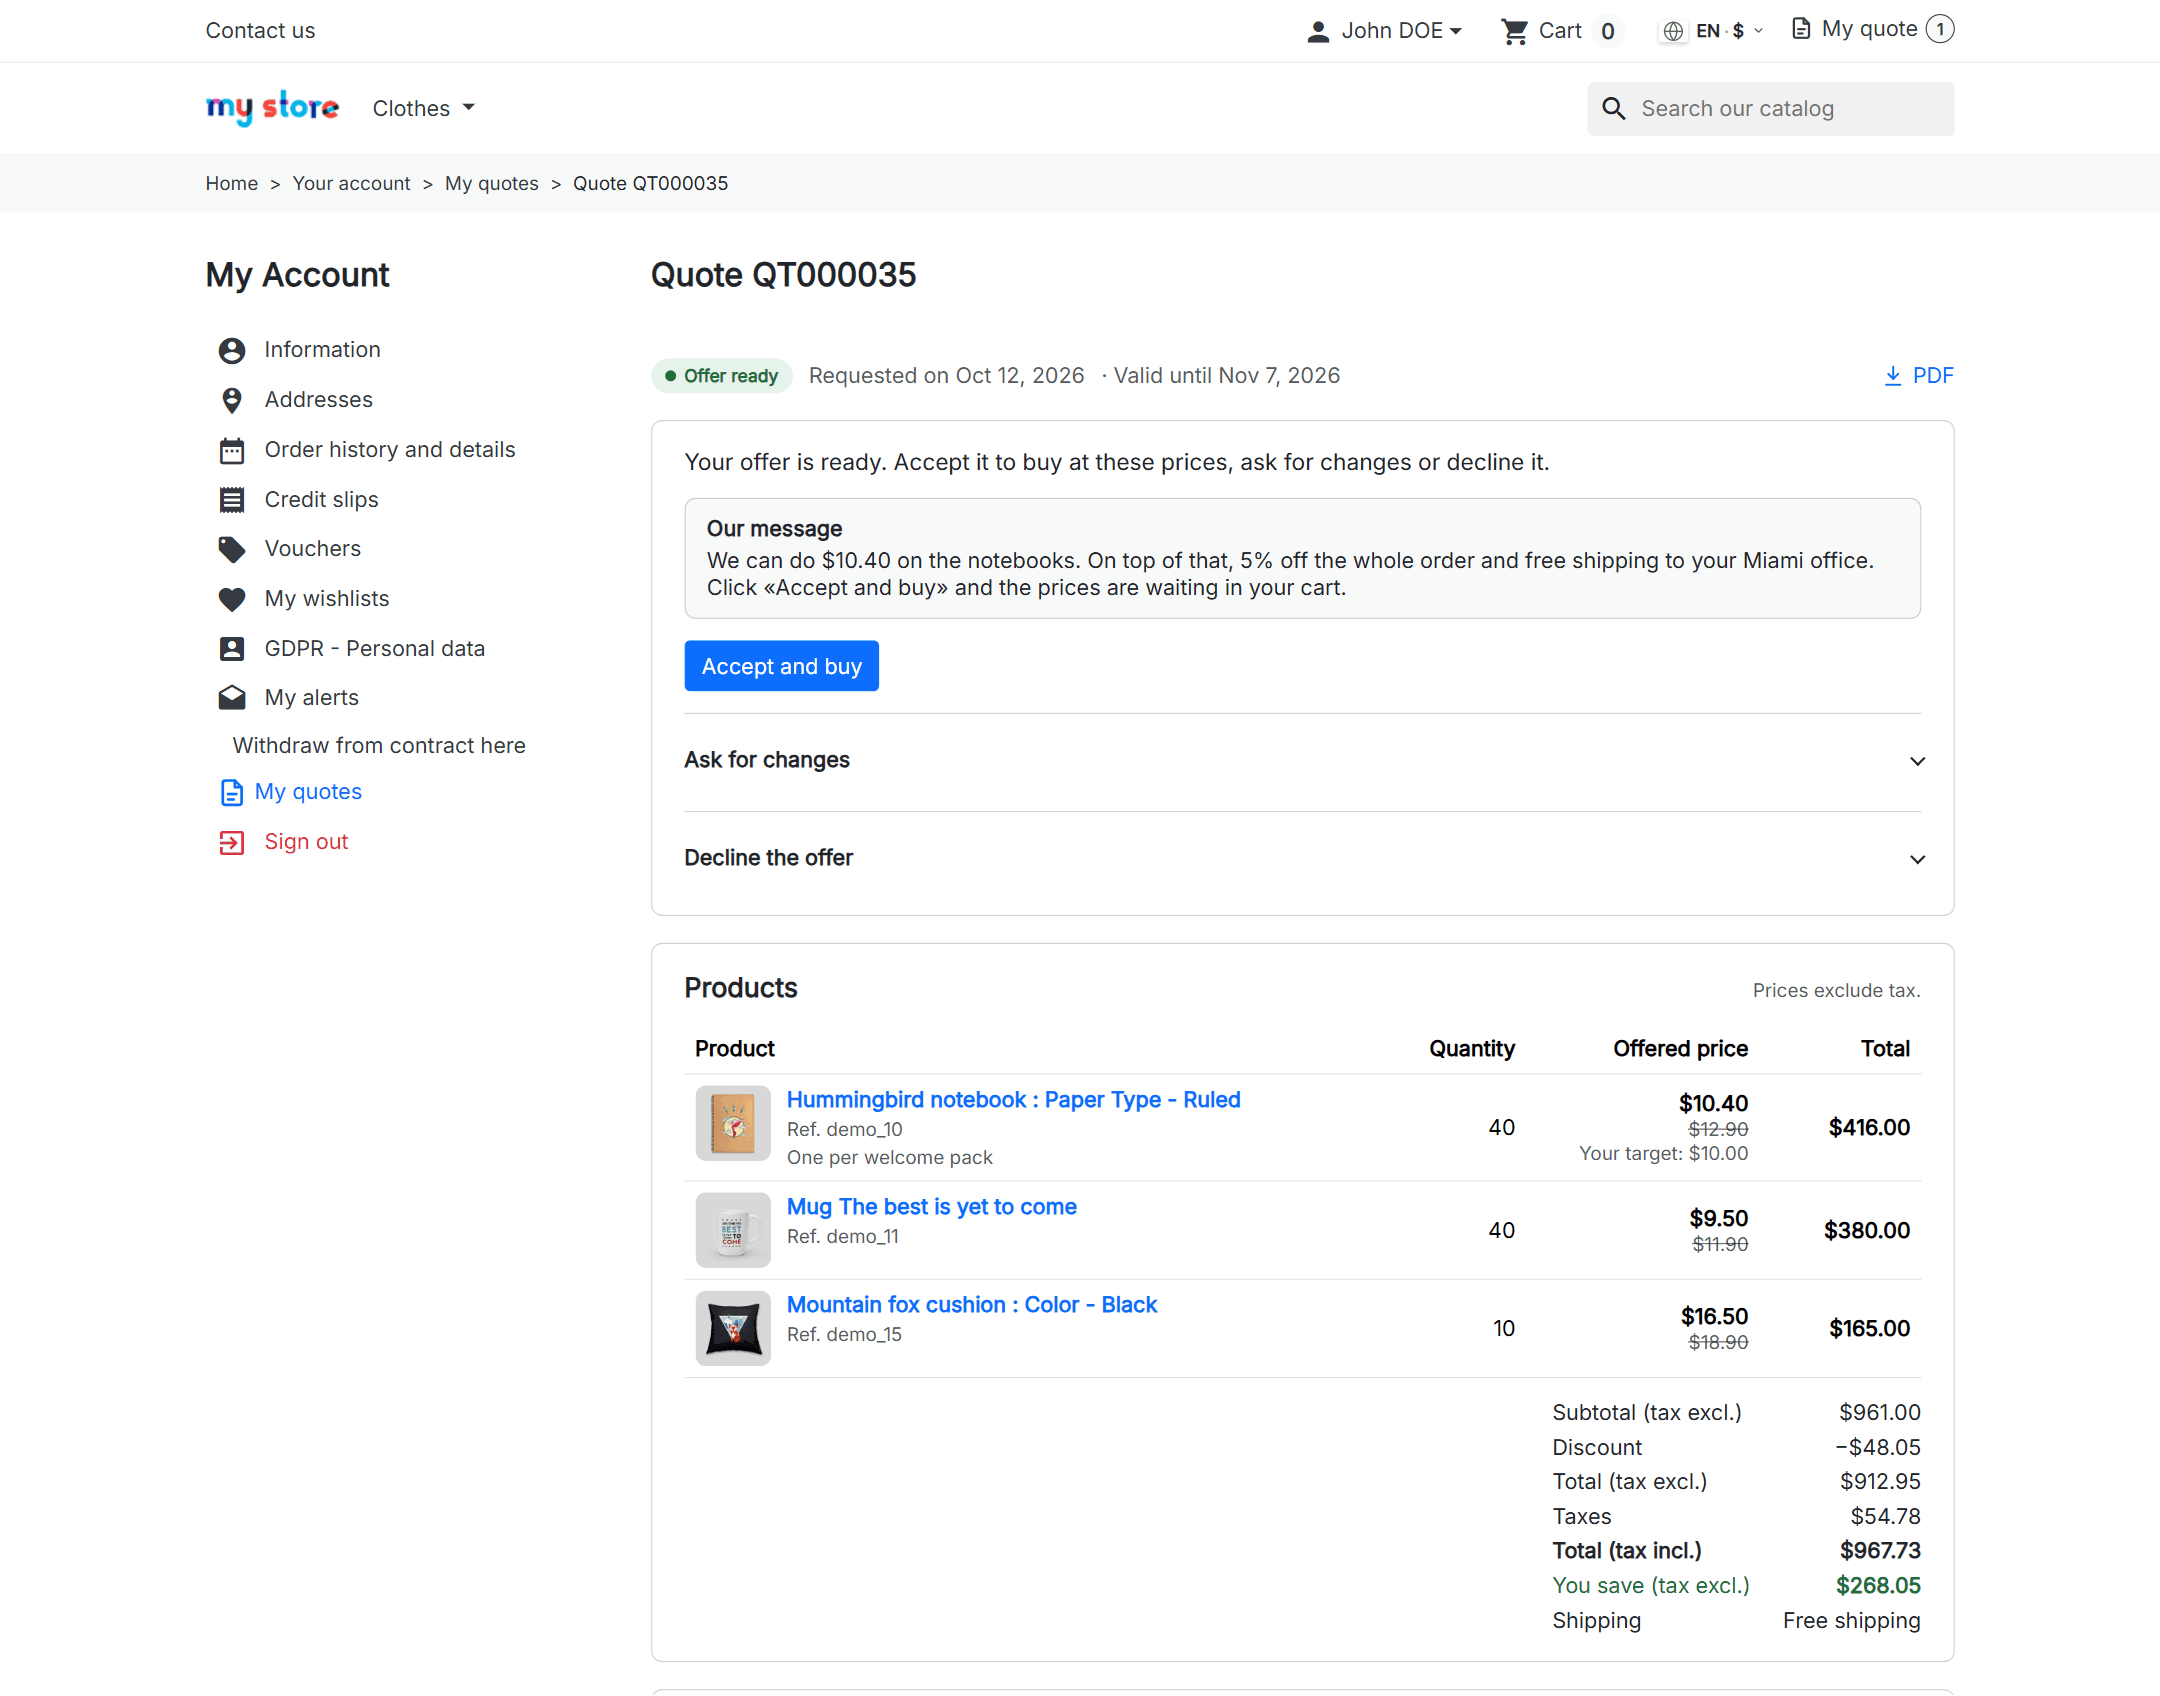Image resolution: width=2160 pixels, height=1696 pixels.
Task: Click the globe language icon
Action: pyautogui.click(x=1673, y=32)
